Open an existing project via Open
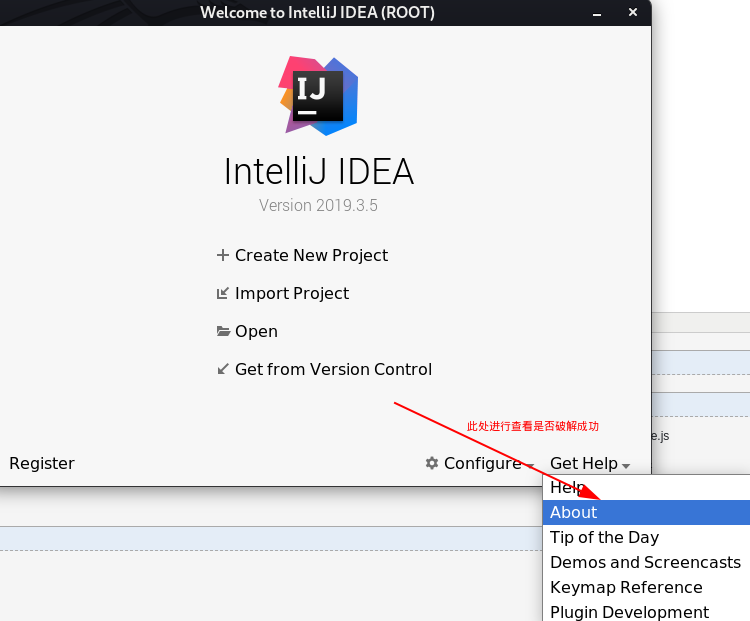Screen dimensions: 750x621 (256, 331)
